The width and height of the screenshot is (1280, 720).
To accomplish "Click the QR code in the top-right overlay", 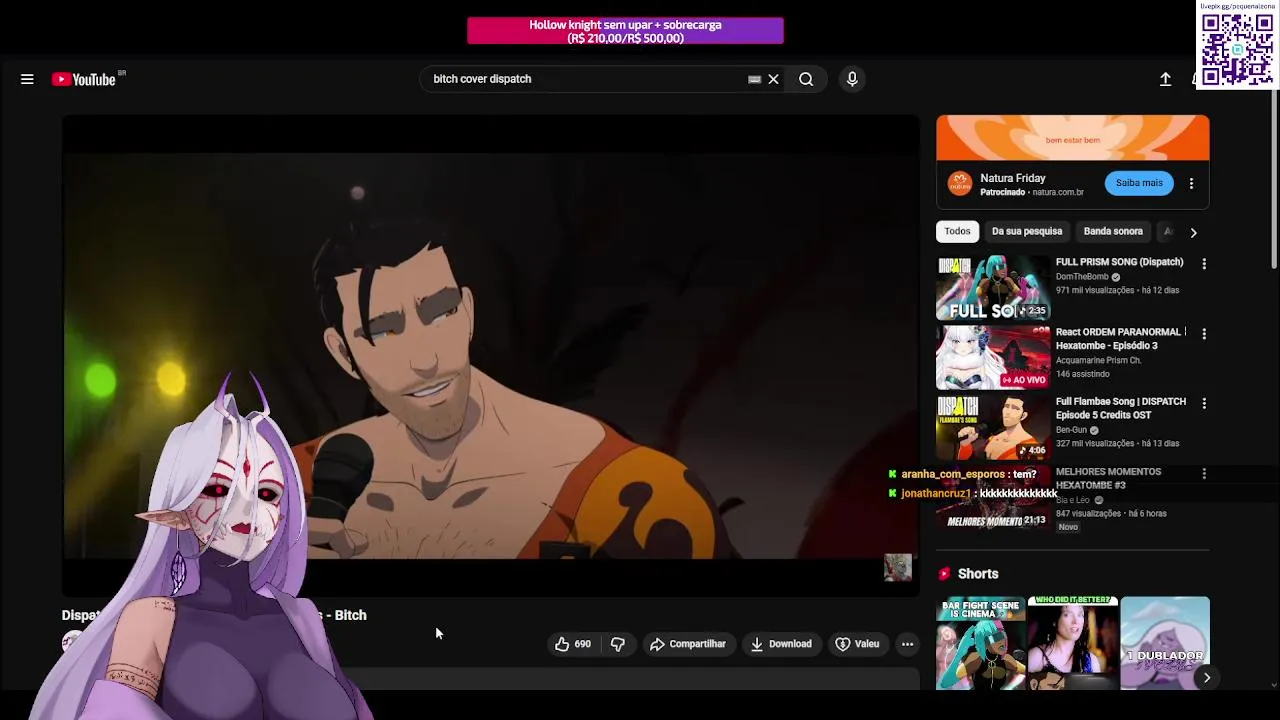I will point(1238,49).
